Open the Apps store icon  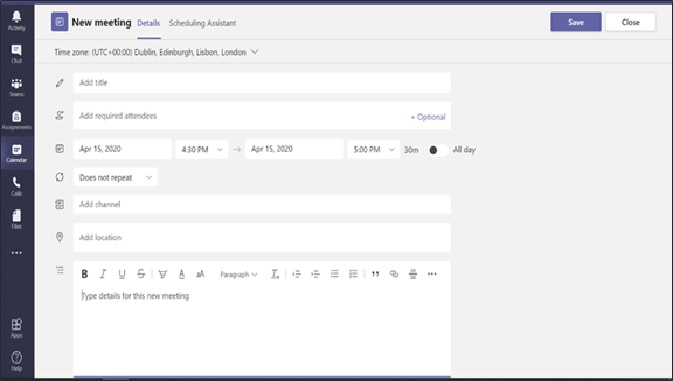pos(16,329)
